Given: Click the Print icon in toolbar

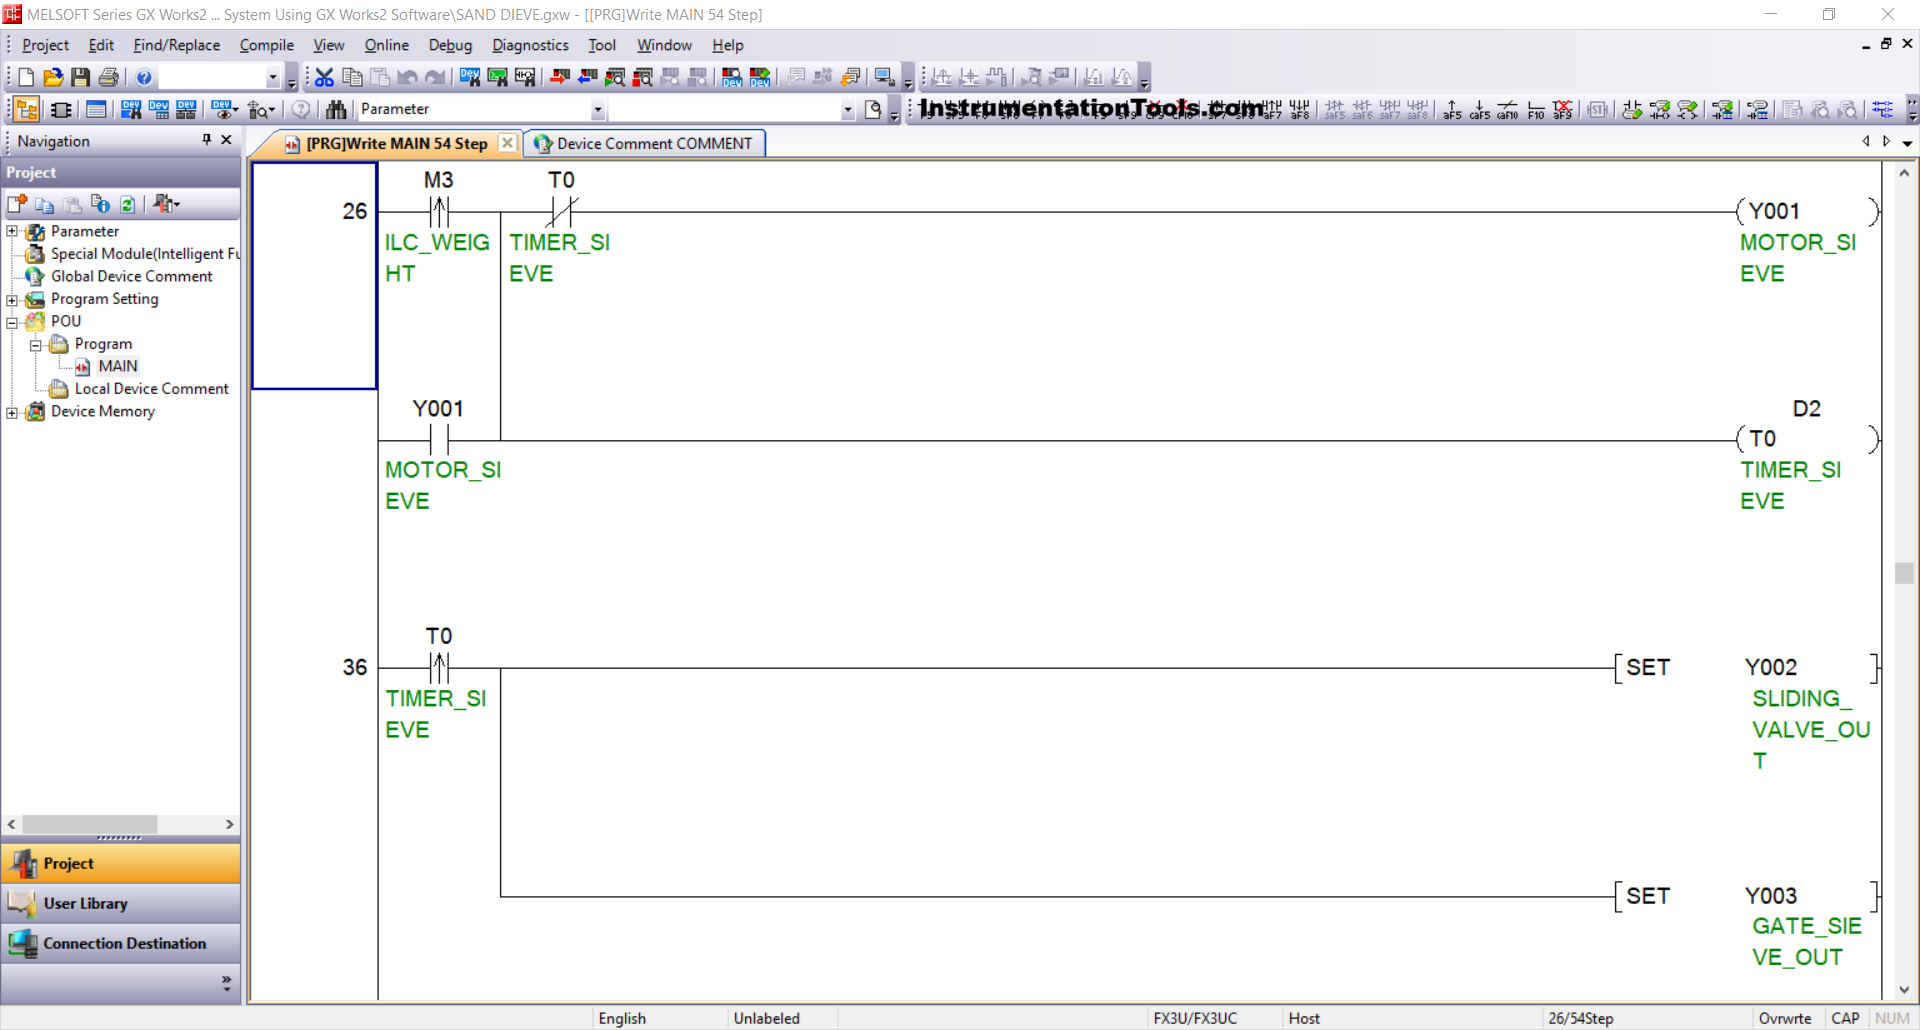Looking at the screenshot, I should 109,77.
